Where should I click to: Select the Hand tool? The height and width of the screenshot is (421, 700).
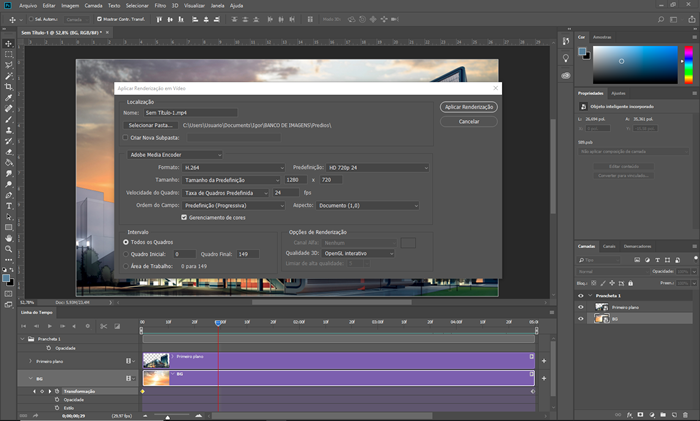(x=8, y=238)
